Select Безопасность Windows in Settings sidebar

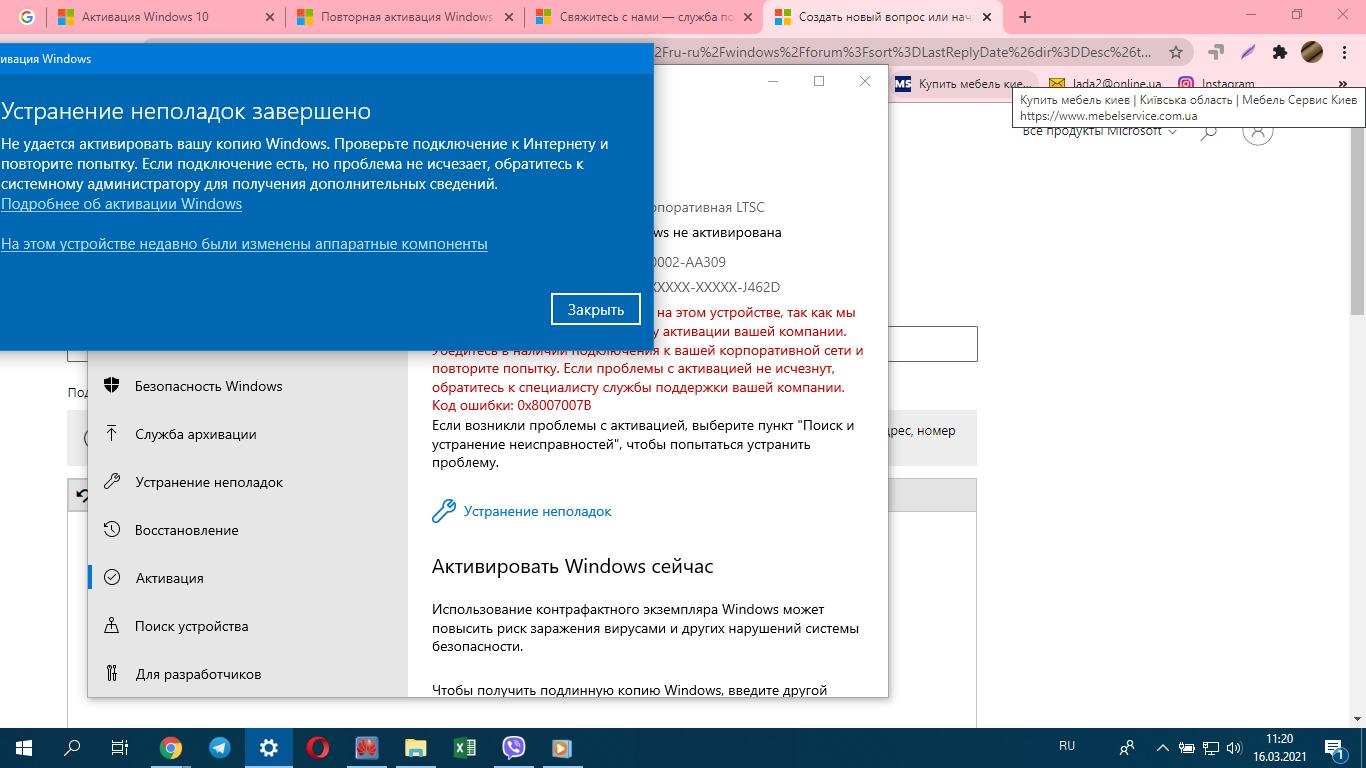pos(247,386)
